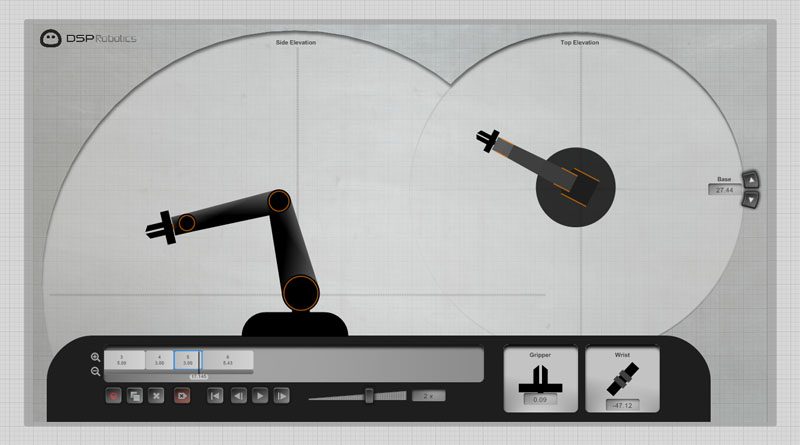Viewport: 800px width, 445px height.
Task: Step back one frame
Action: (x=238, y=396)
